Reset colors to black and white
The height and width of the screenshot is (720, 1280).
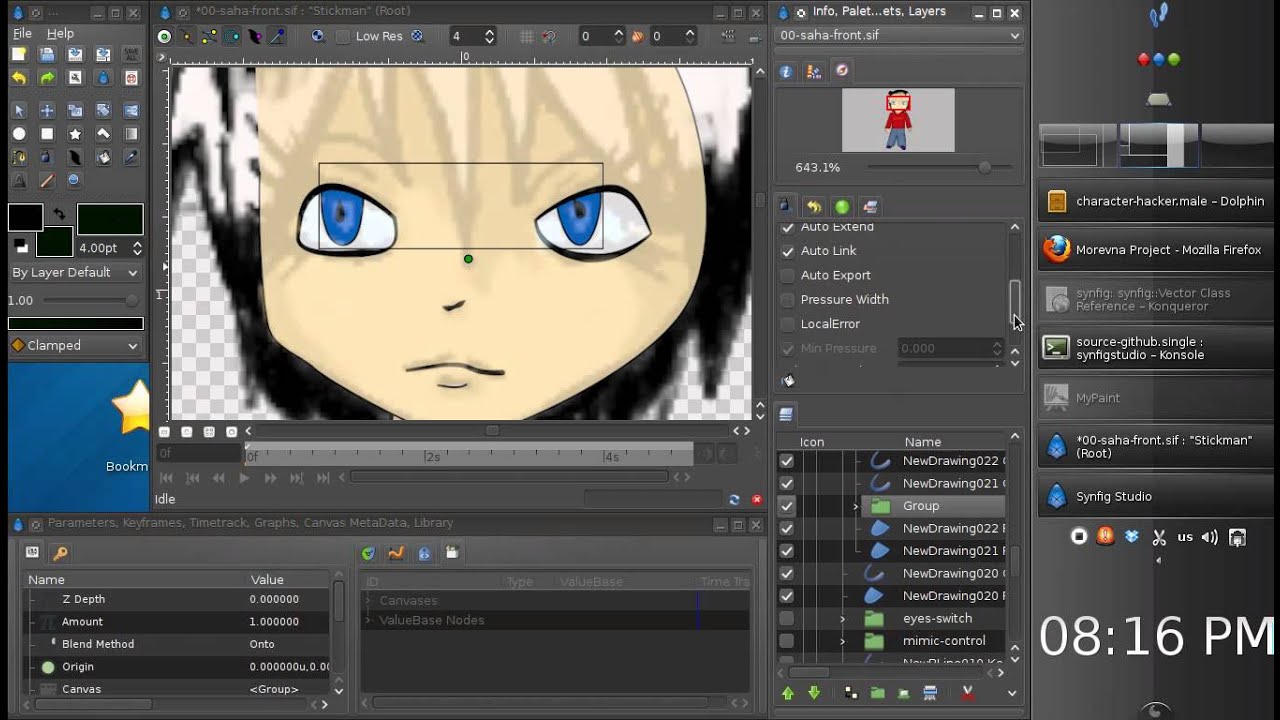coord(21,245)
